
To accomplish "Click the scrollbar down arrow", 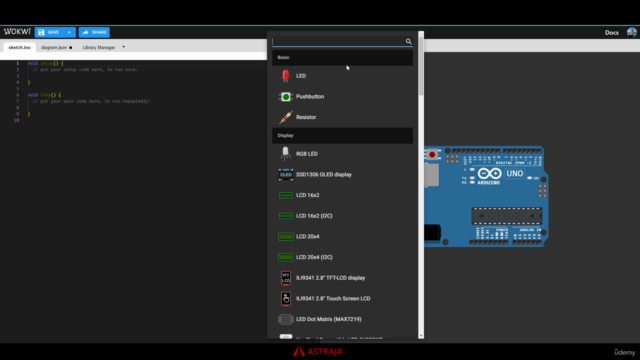I will [421, 336].
